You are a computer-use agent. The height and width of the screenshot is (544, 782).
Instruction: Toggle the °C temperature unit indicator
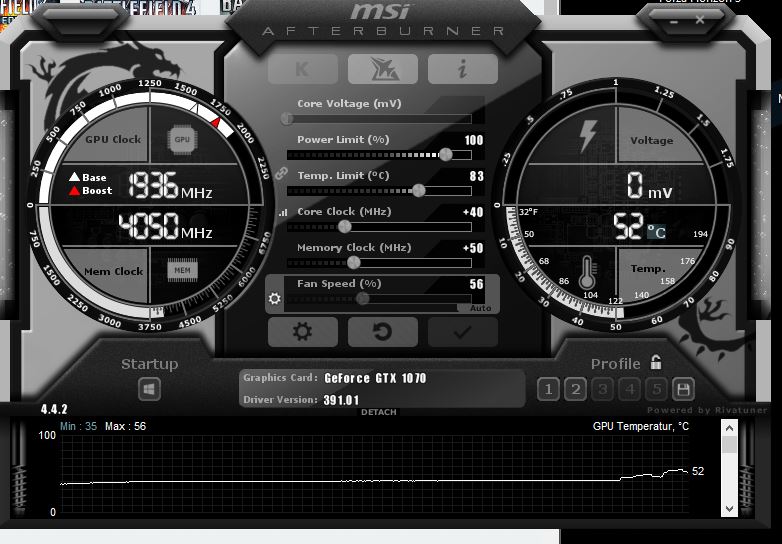tap(656, 232)
